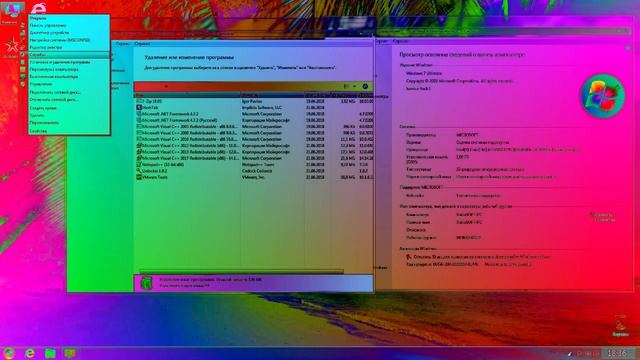Open 'Справка' menu in Programs window
This screenshot has height=360, width=640.
(142, 44)
